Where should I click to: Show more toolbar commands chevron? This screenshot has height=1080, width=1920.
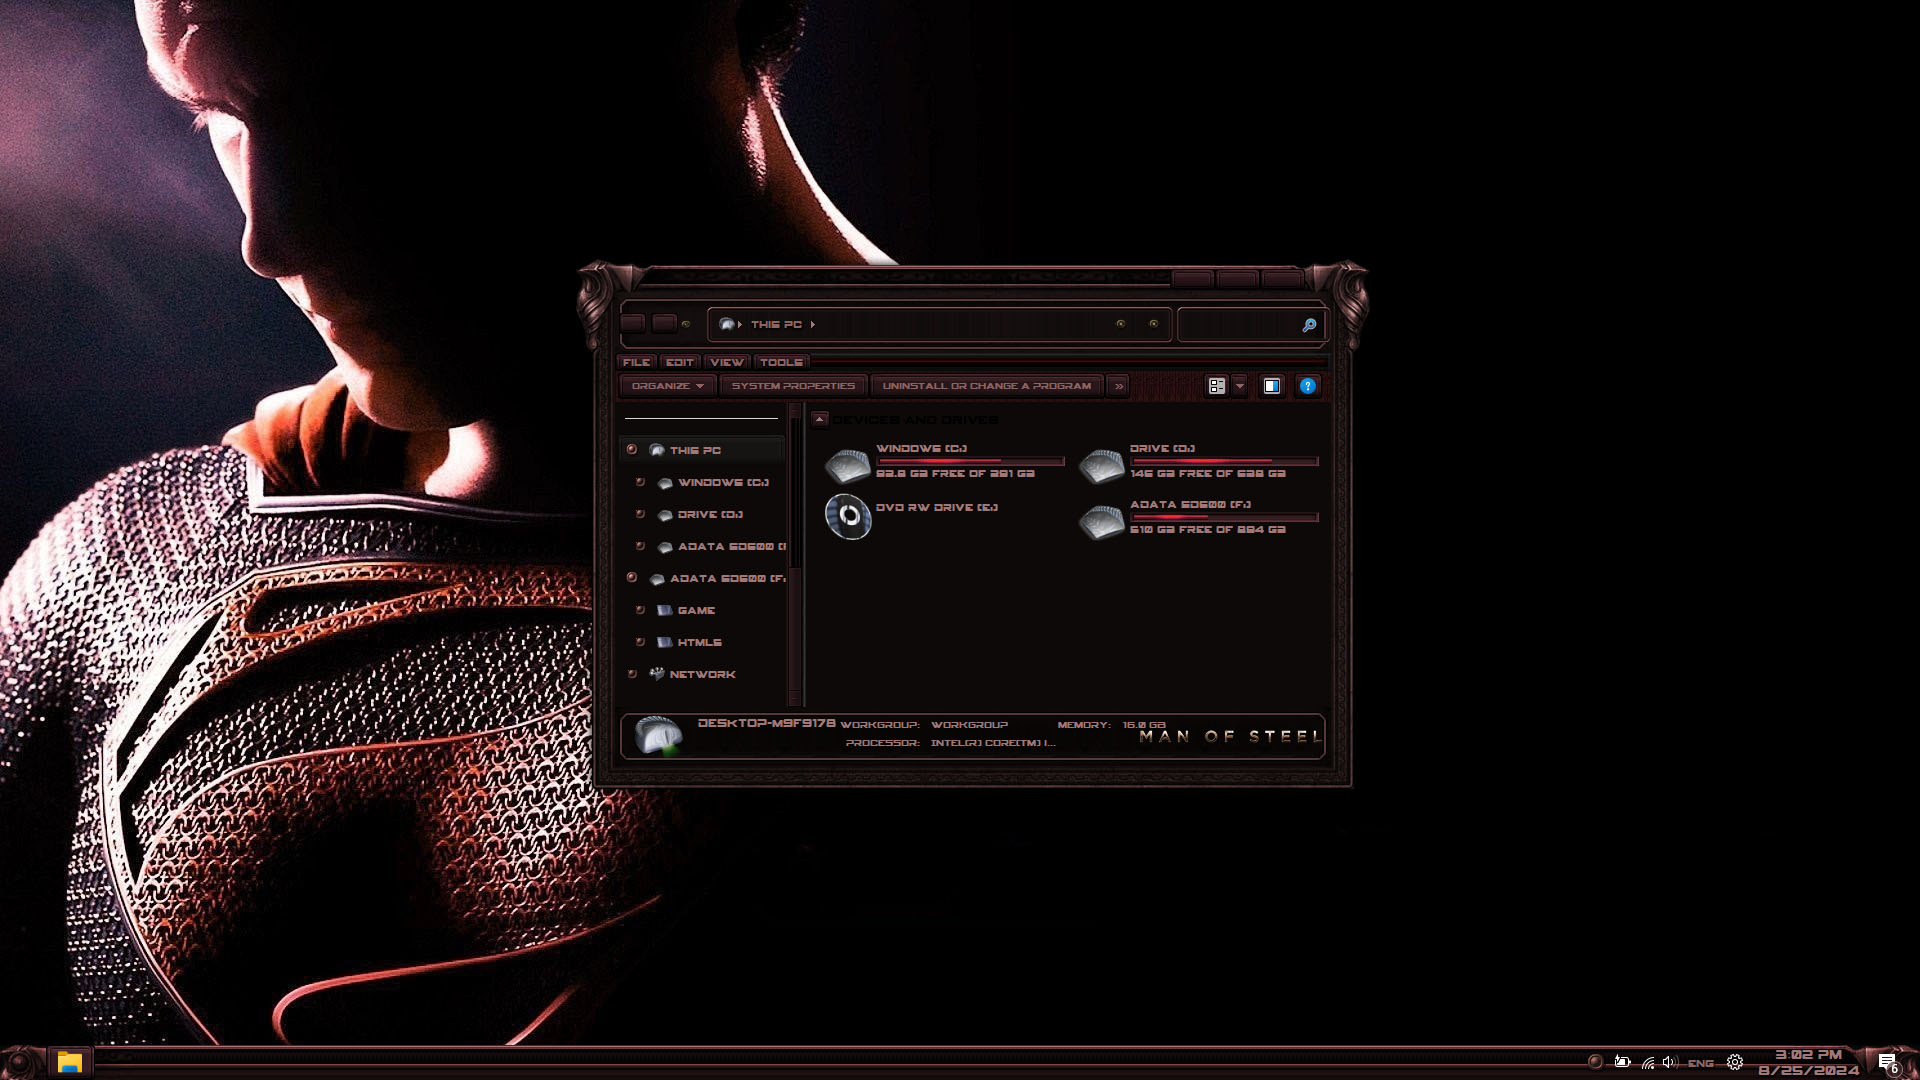1119,386
